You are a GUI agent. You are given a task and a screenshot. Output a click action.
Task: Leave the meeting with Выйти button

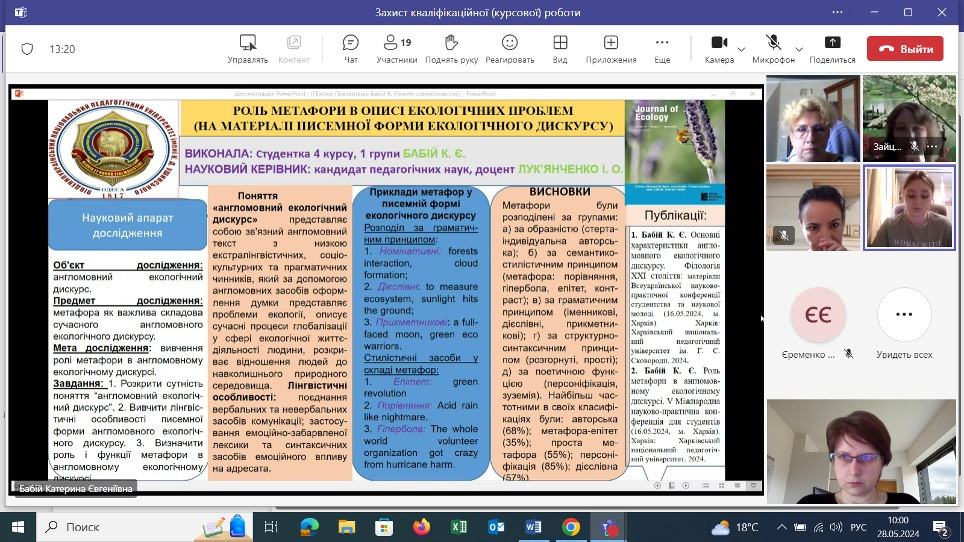coord(905,49)
